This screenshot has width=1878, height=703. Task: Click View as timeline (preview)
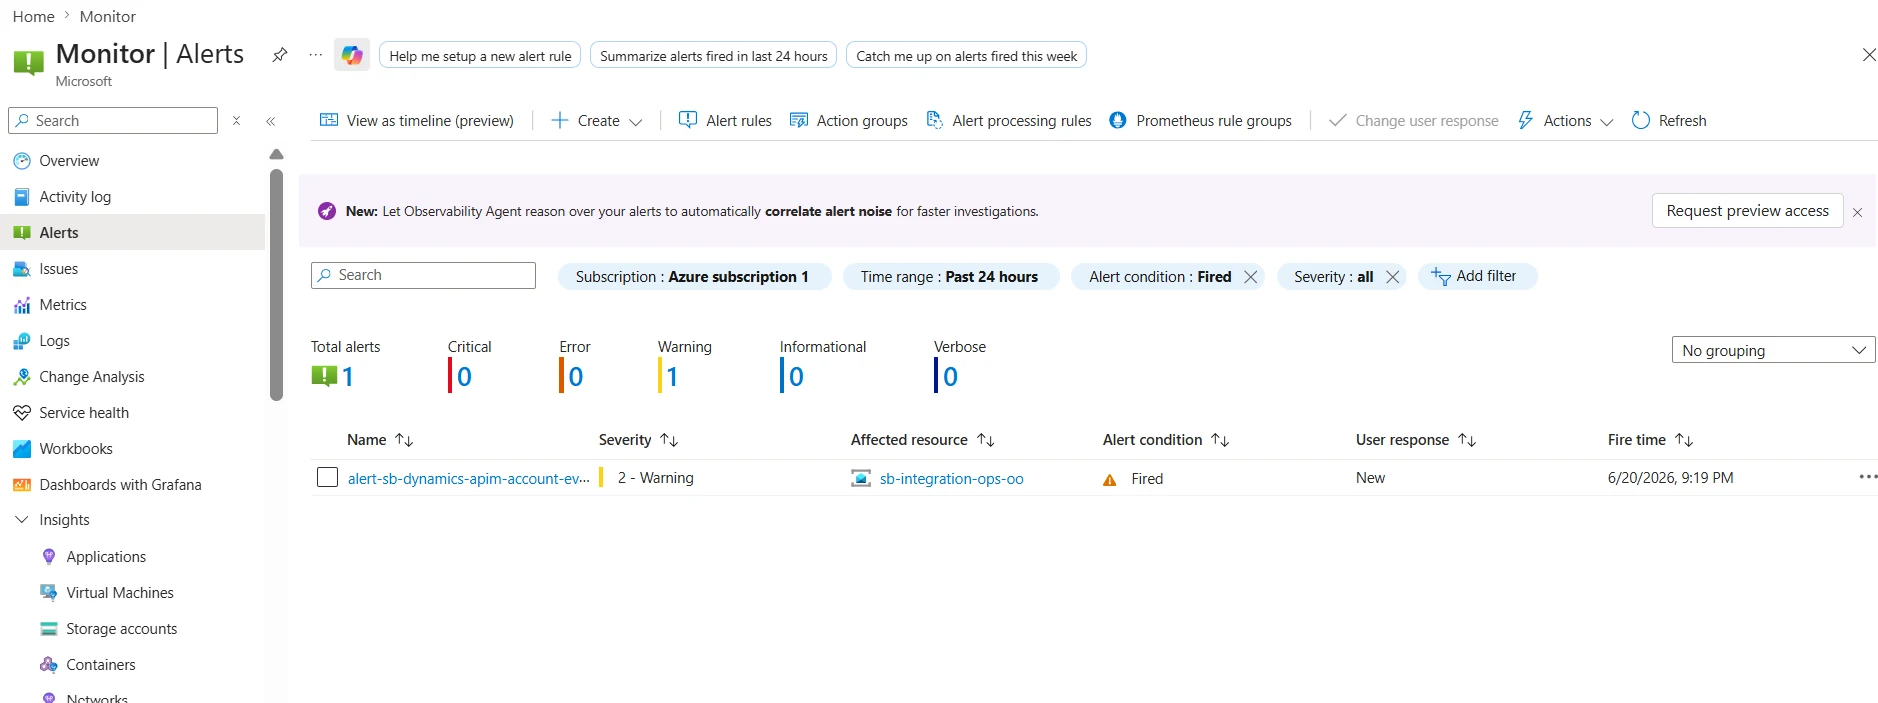(x=417, y=120)
